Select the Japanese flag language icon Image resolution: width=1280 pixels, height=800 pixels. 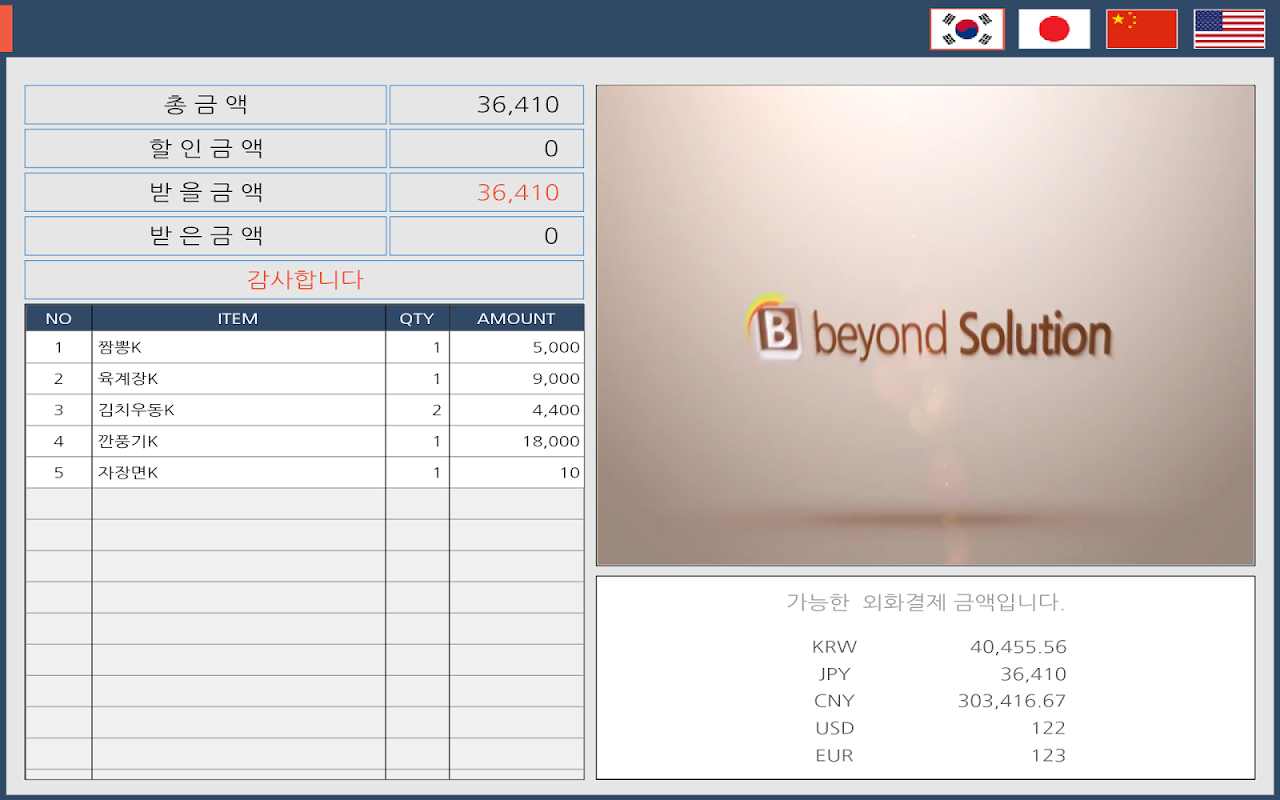(x=1054, y=29)
